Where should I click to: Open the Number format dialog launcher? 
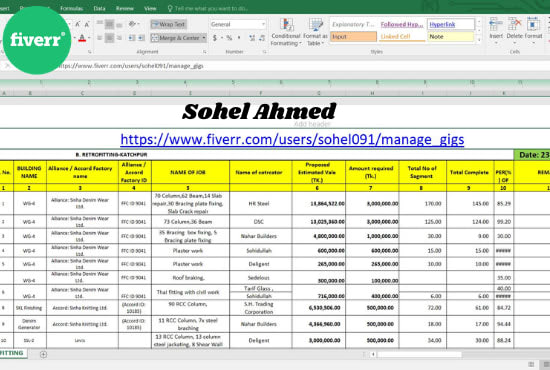(x=264, y=52)
